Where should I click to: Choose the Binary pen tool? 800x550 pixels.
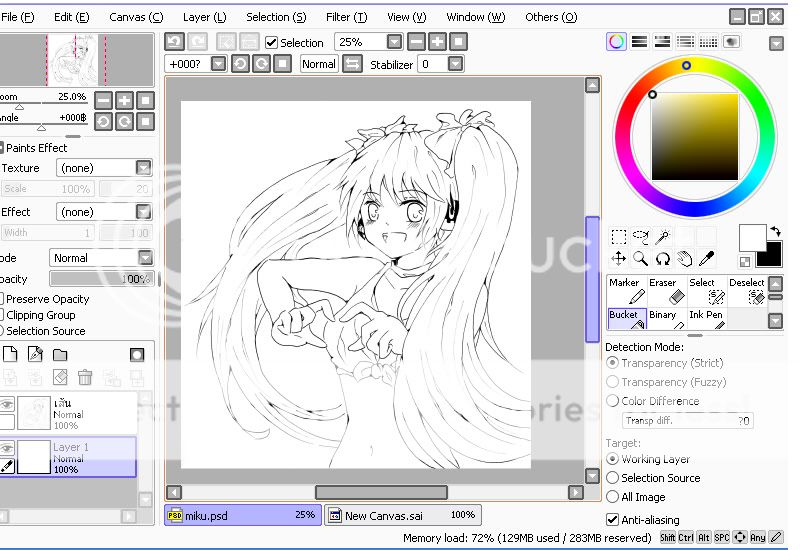pyautogui.click(x=666, y=318)
